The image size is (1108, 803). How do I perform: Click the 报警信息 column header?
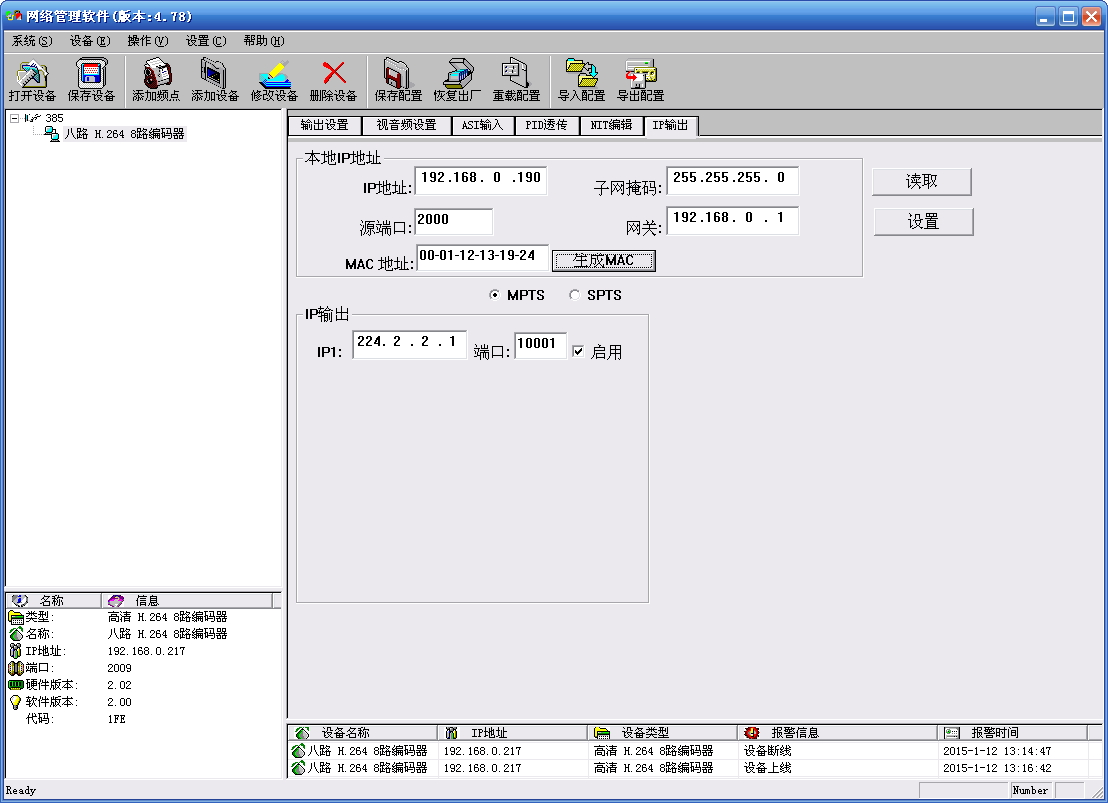795,733
